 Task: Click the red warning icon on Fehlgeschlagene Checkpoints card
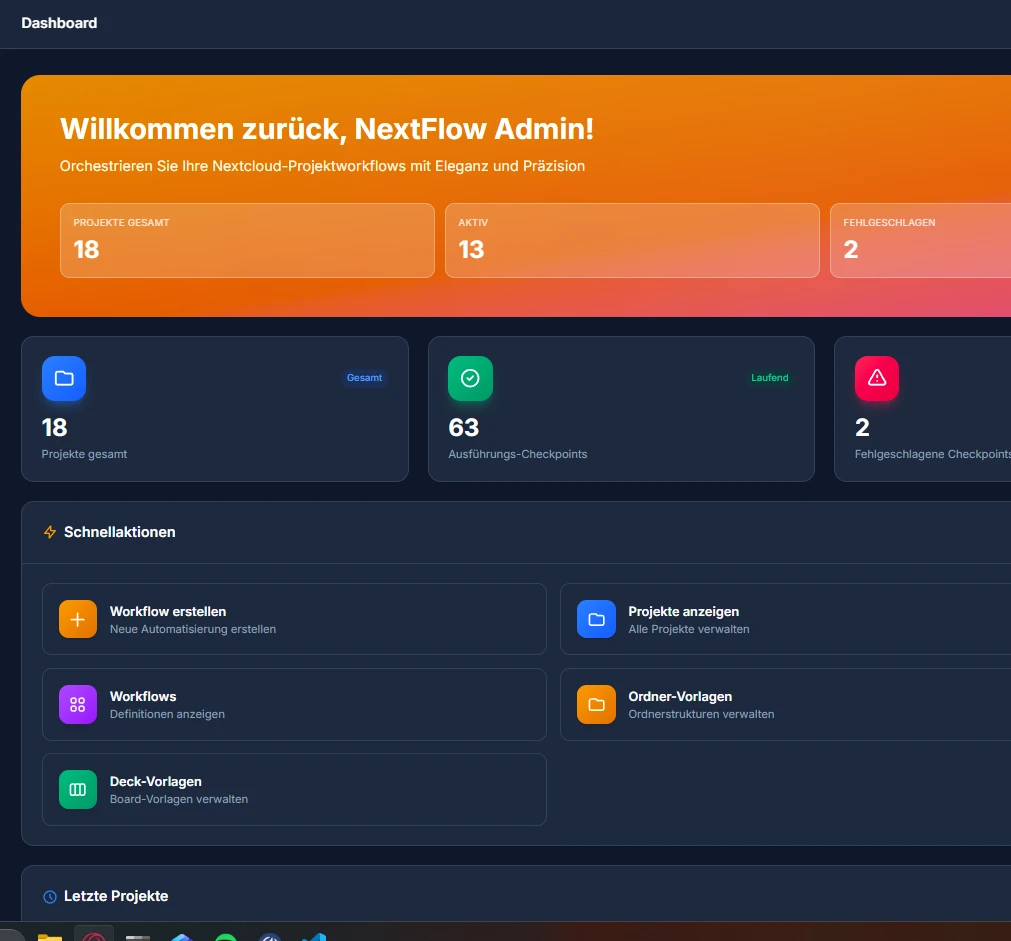pyautogui.click(x=876, y=378)
